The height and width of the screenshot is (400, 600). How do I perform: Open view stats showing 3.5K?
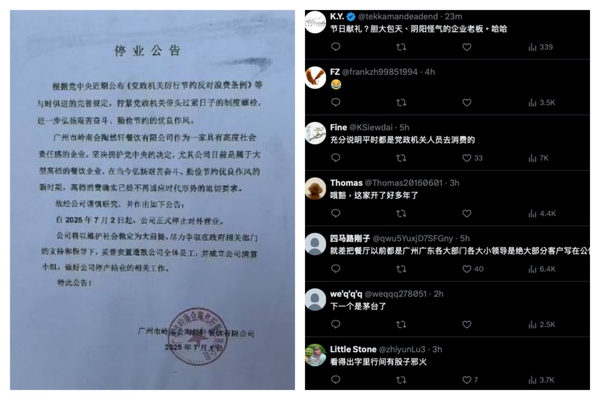pyautogui.click(x=541, y=103)
